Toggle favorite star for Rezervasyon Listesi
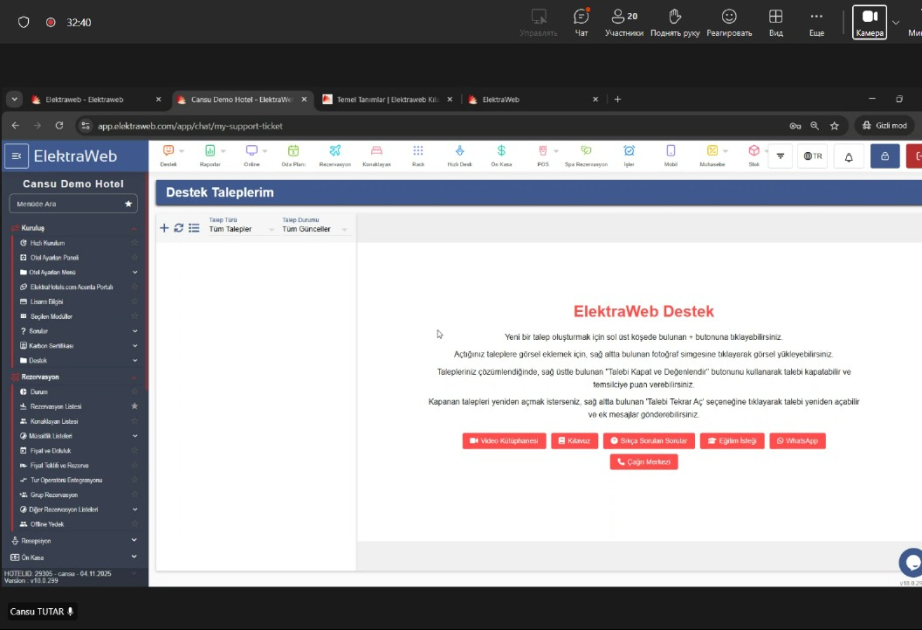 [x=134, y=406]
